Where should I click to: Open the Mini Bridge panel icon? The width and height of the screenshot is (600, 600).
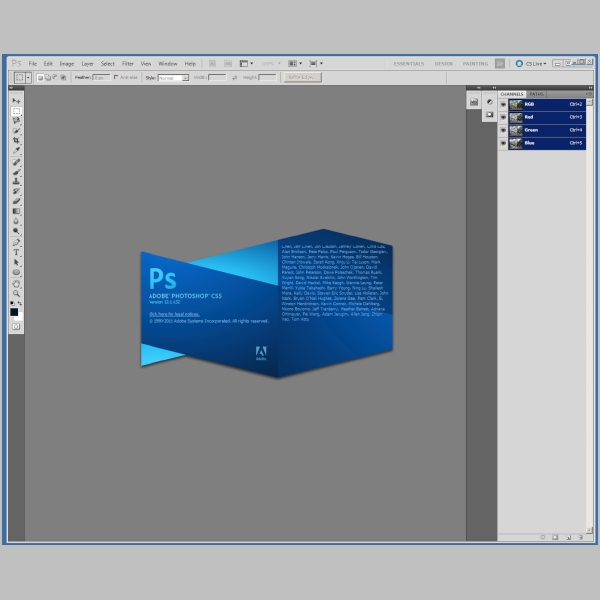(474, 102)
